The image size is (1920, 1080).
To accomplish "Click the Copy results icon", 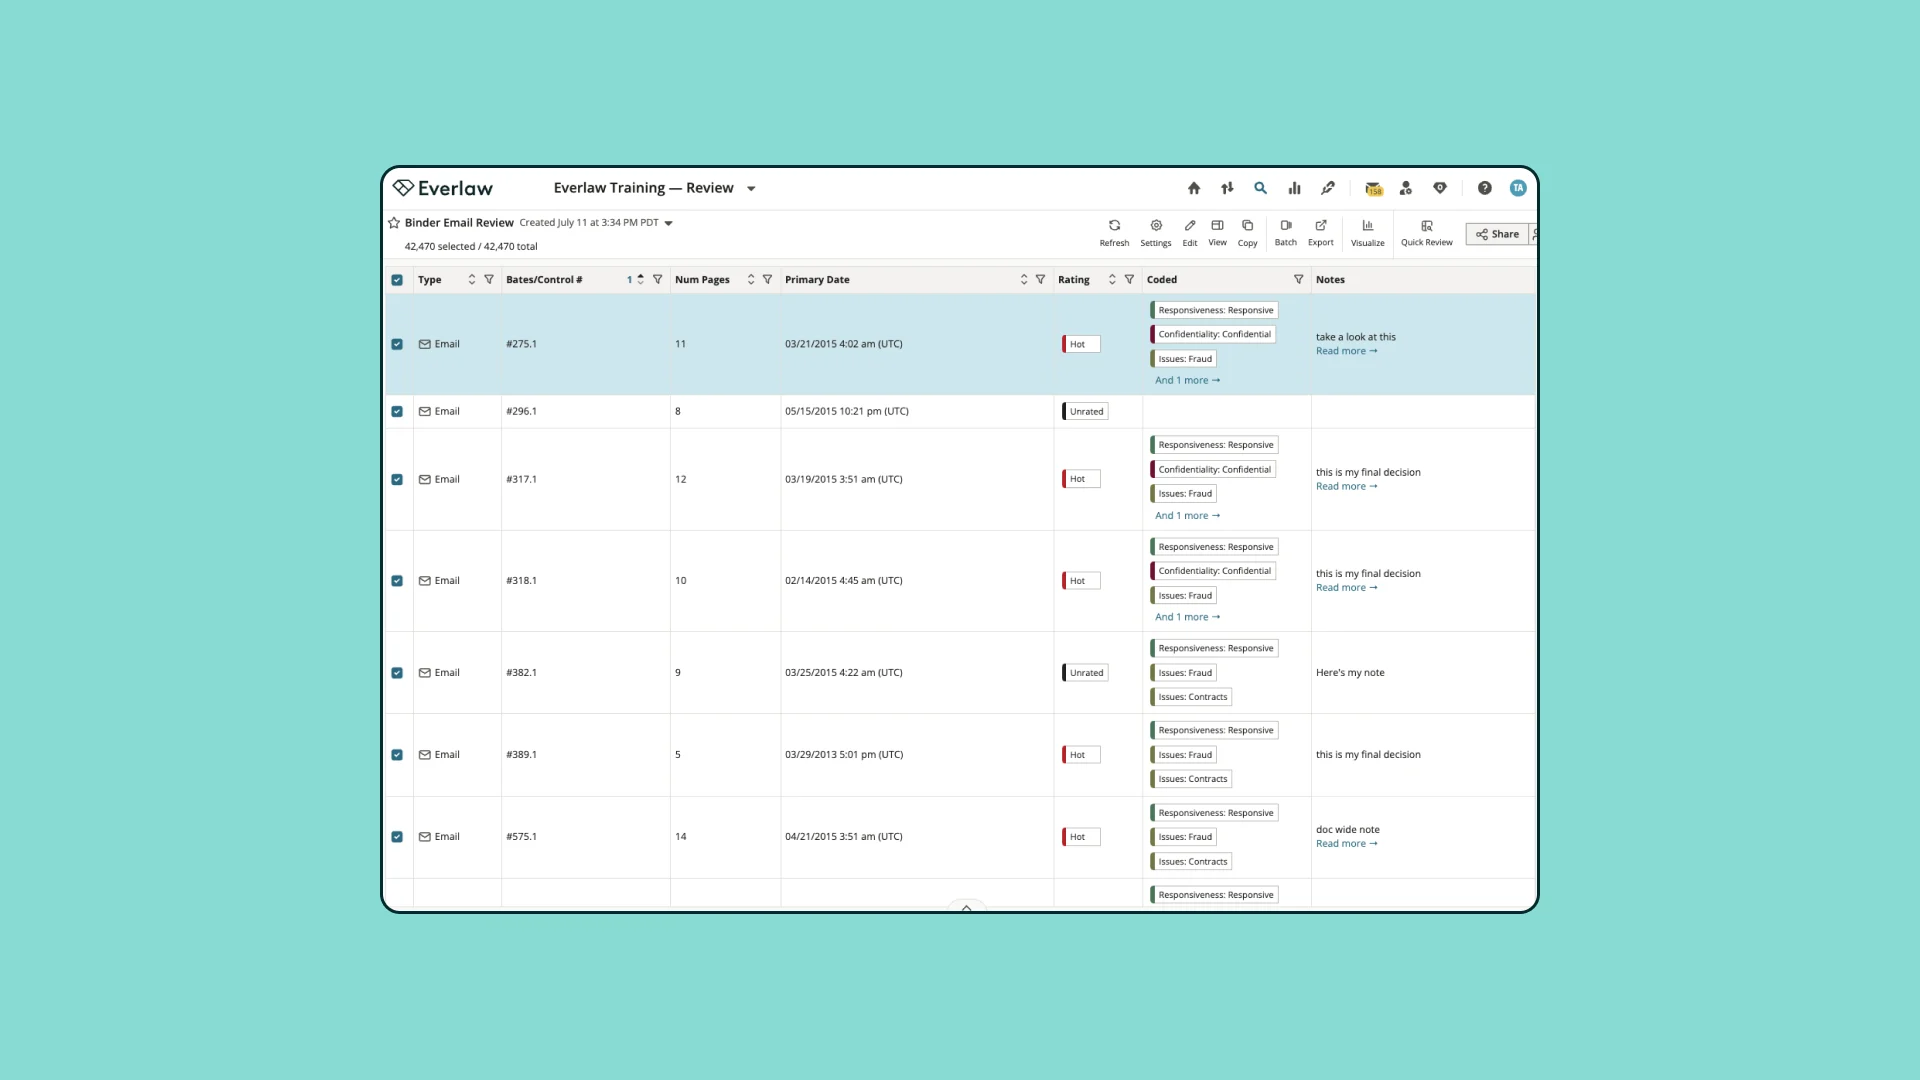I will coord(1247,226).
